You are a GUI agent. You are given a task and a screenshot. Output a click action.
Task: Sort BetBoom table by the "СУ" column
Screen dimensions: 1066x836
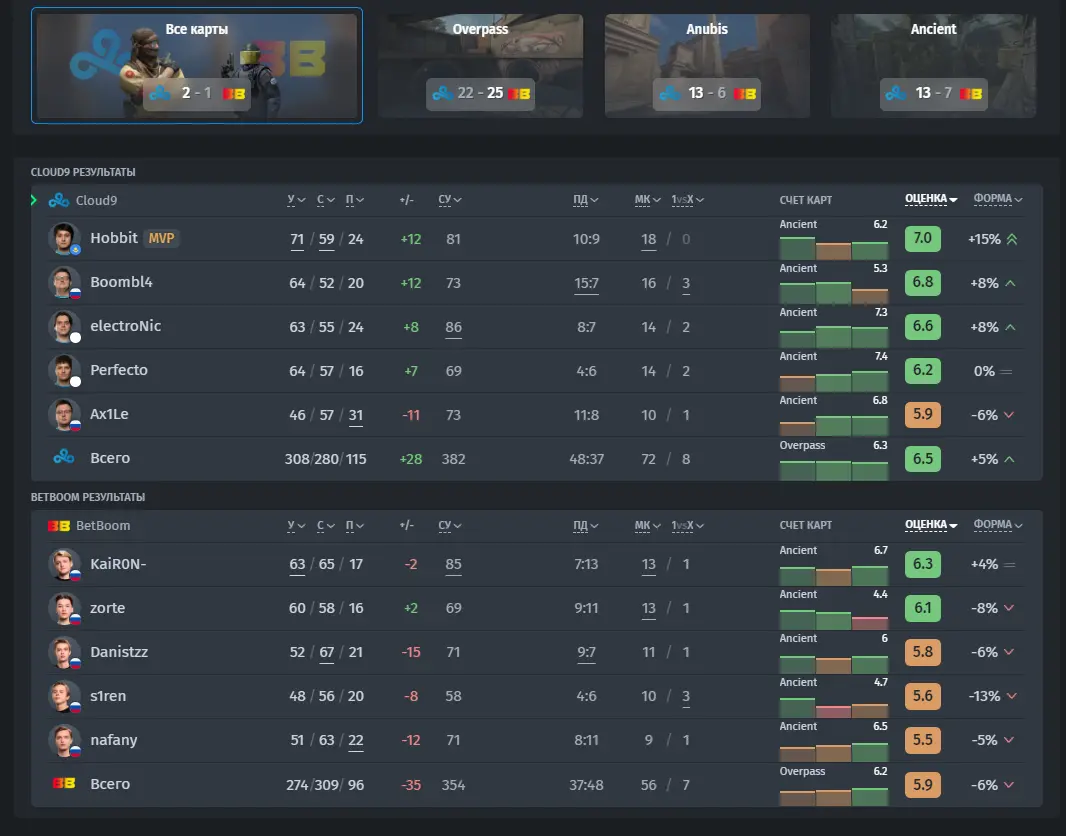pos(450,525)
